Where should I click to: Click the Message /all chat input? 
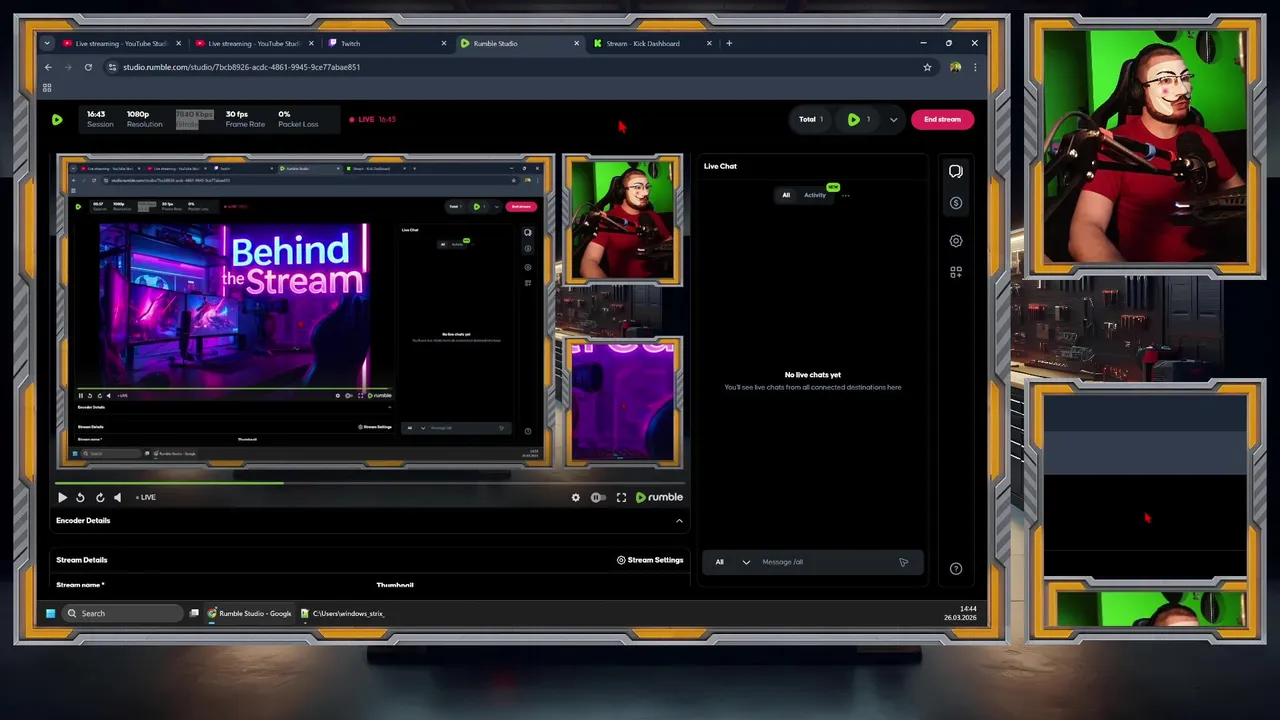pos(825,562)
